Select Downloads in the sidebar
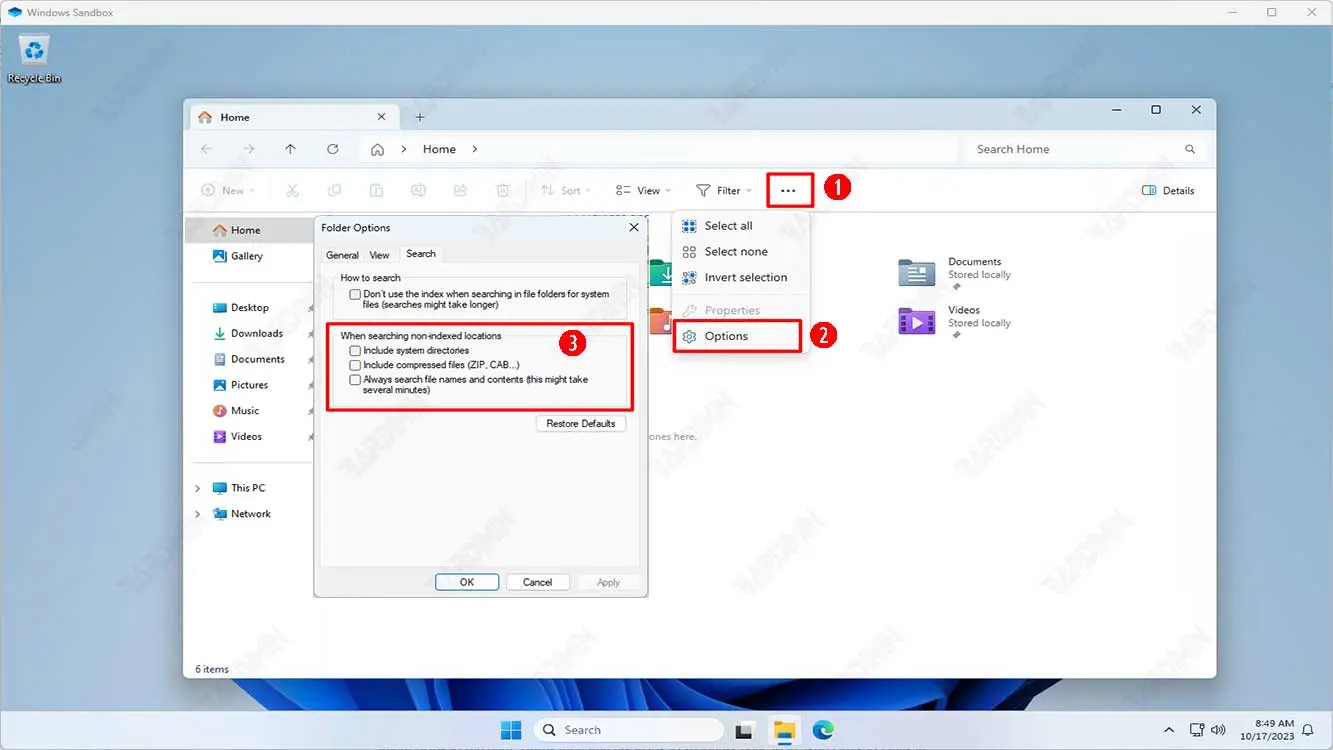Screen dimensions: 1333x750 256,333
